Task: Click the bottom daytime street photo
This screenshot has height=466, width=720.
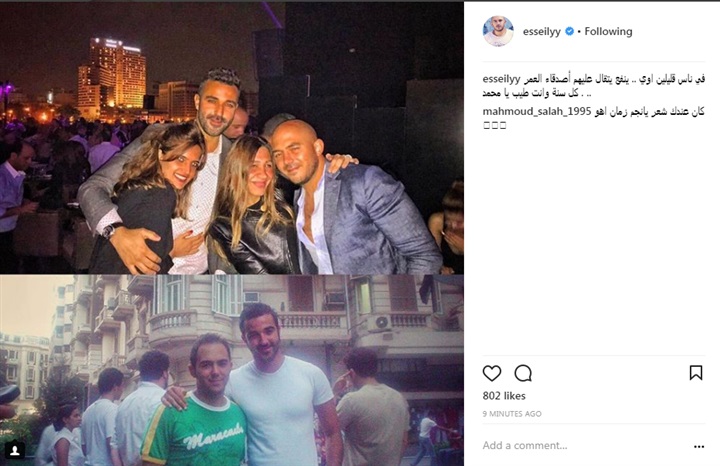Action: coord(231,370)
